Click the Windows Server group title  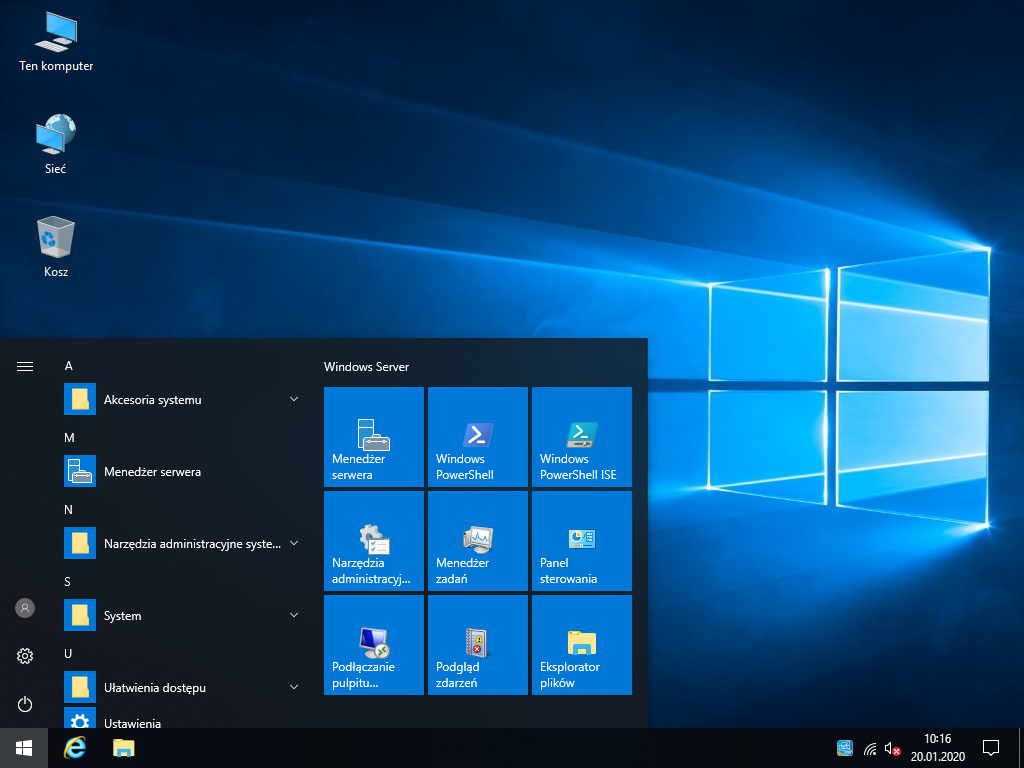click(x=366, y=367)
